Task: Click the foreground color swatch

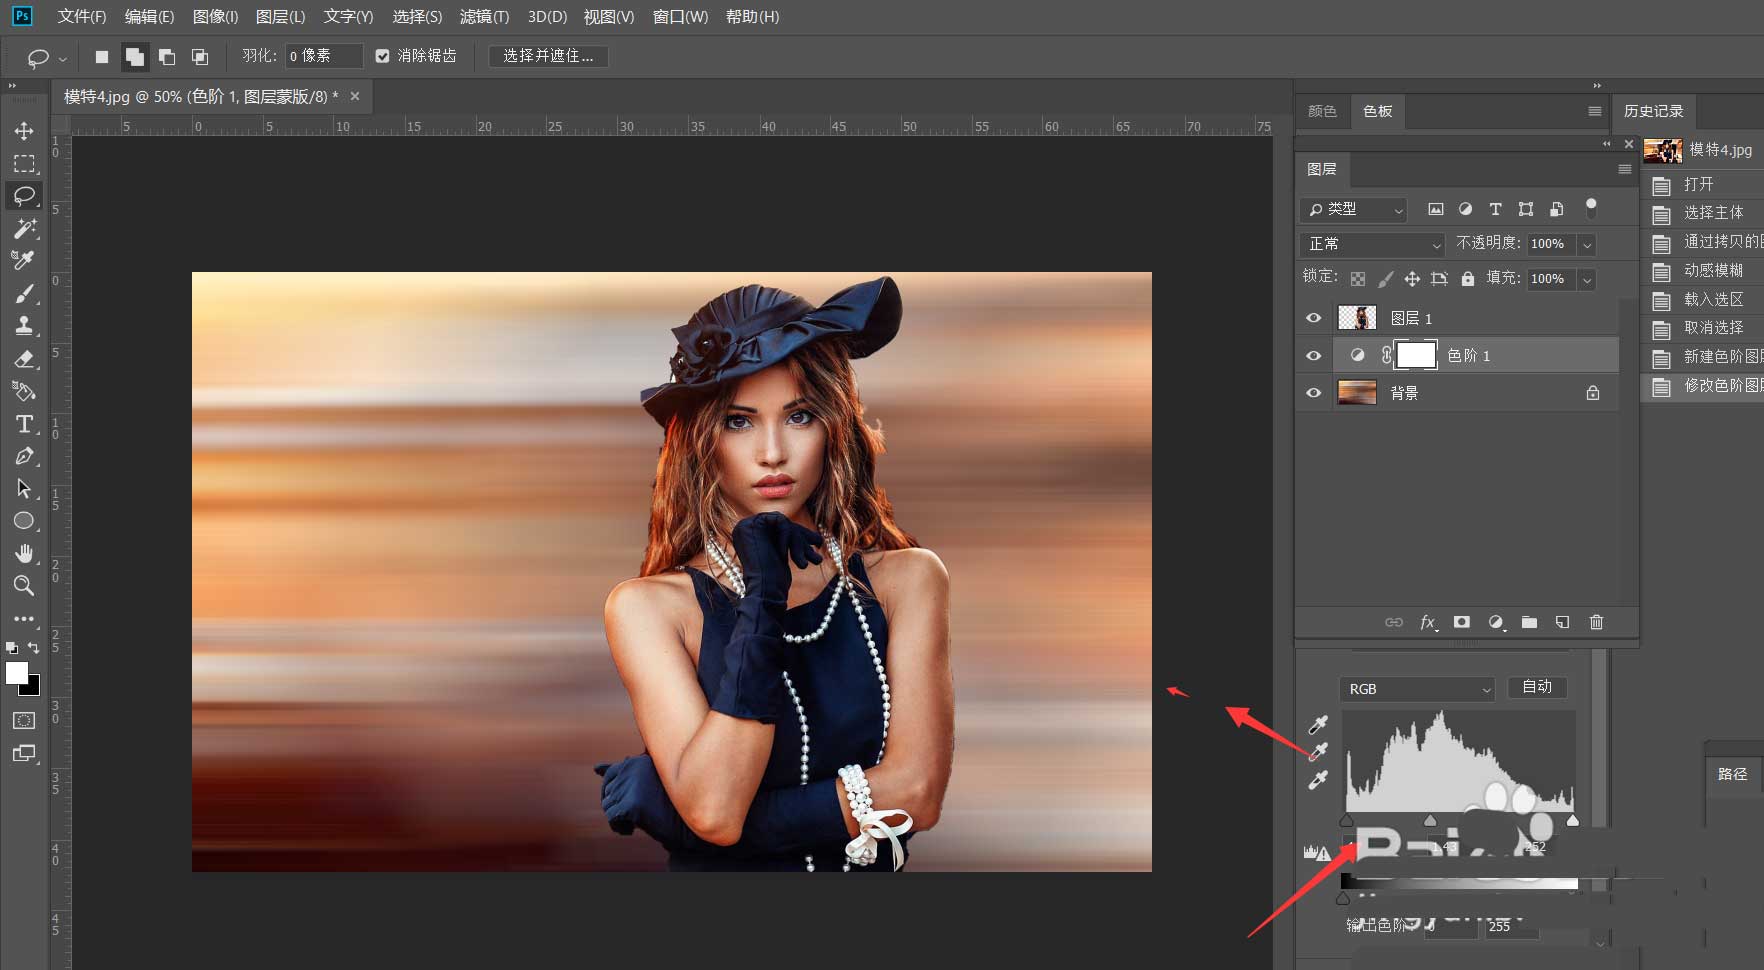Action: pyautogui.click(x=17, y=674)
